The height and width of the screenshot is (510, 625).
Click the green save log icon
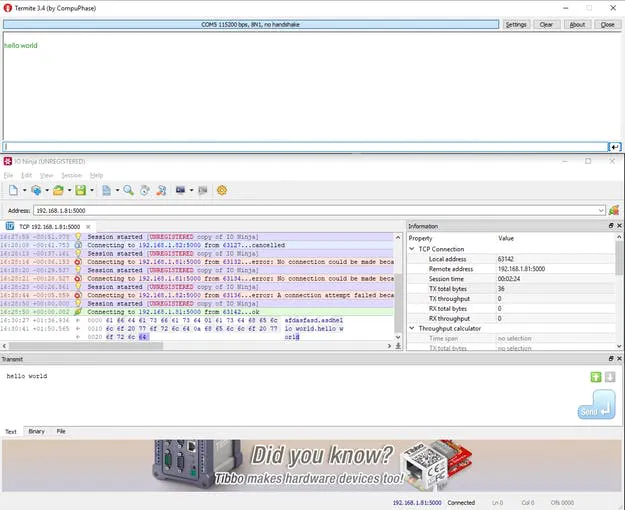pyautogui.click(x=81, y=190)
